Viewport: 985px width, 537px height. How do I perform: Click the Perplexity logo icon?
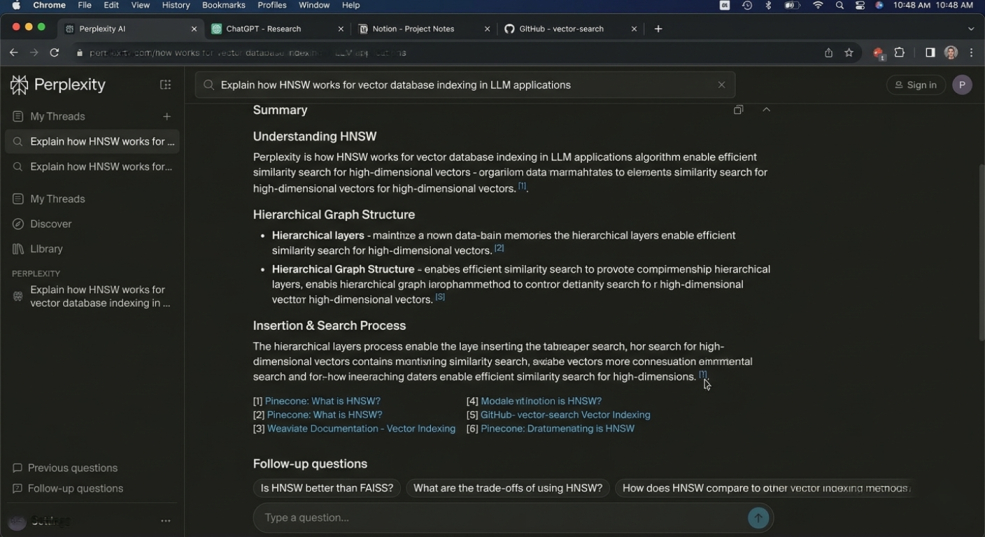click(19, 85)
